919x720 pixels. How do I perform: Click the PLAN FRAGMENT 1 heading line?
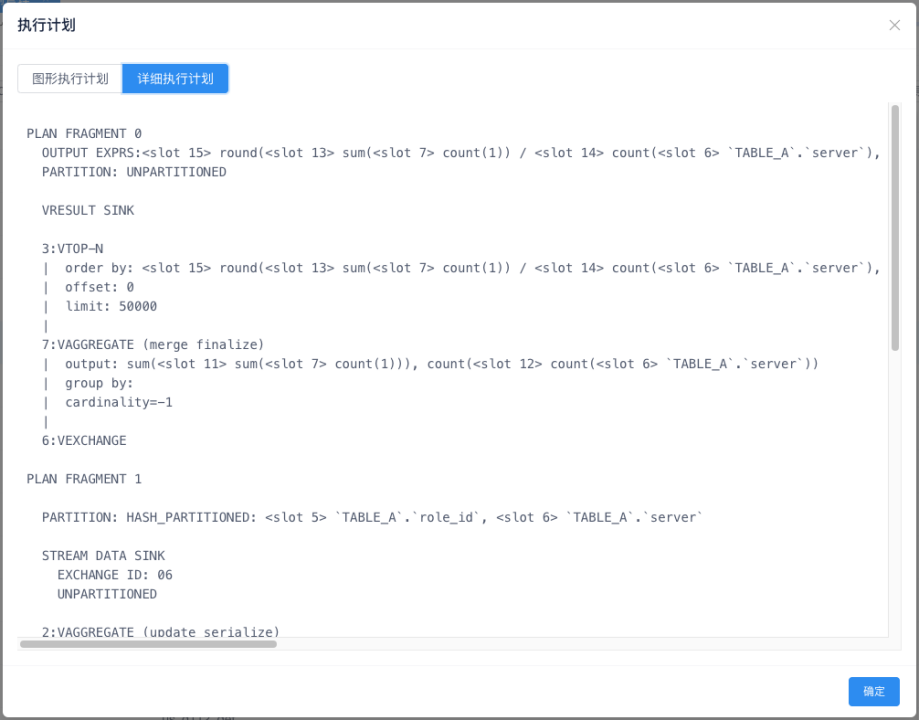click(84, 479)
